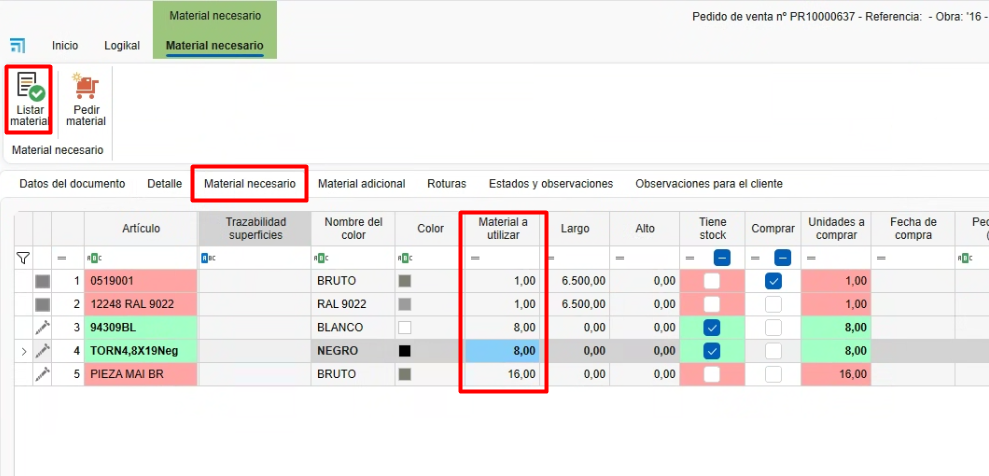This screenshot has width=989, height=476.
Task: Click the funnel filter icon in the grid
Action: point(24,258)
